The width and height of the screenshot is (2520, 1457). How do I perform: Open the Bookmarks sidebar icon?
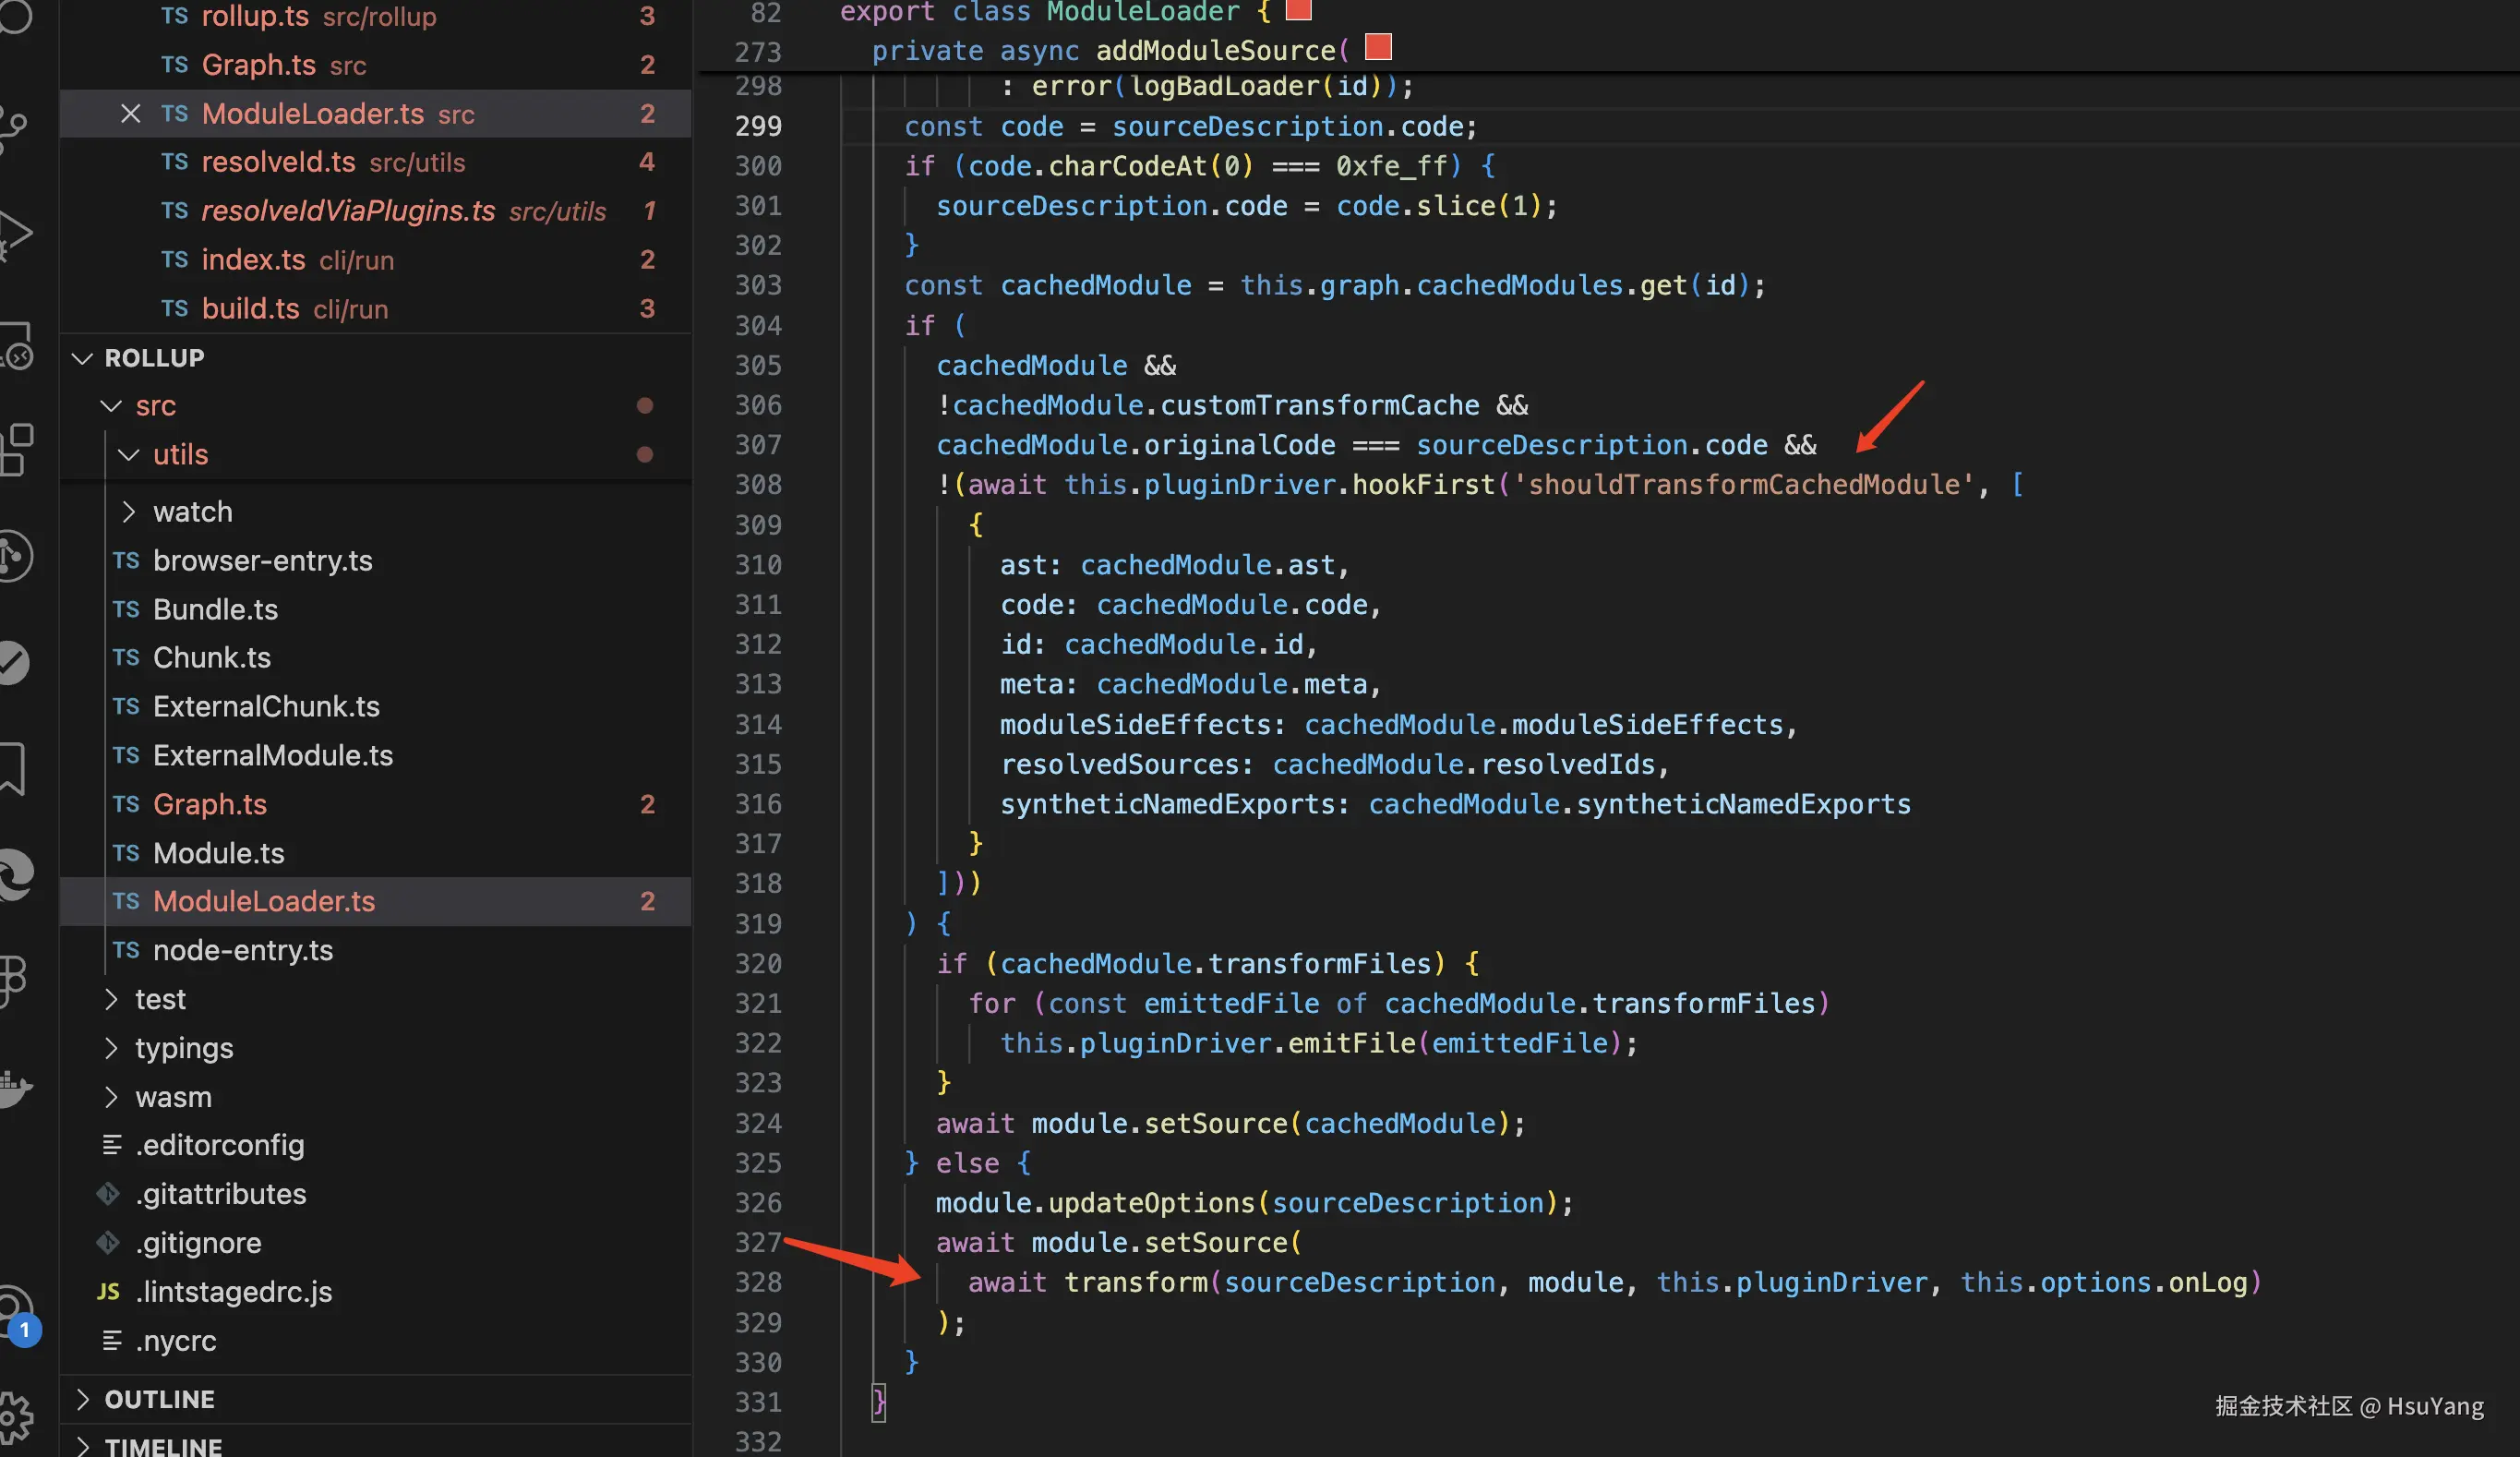[12, 768]
